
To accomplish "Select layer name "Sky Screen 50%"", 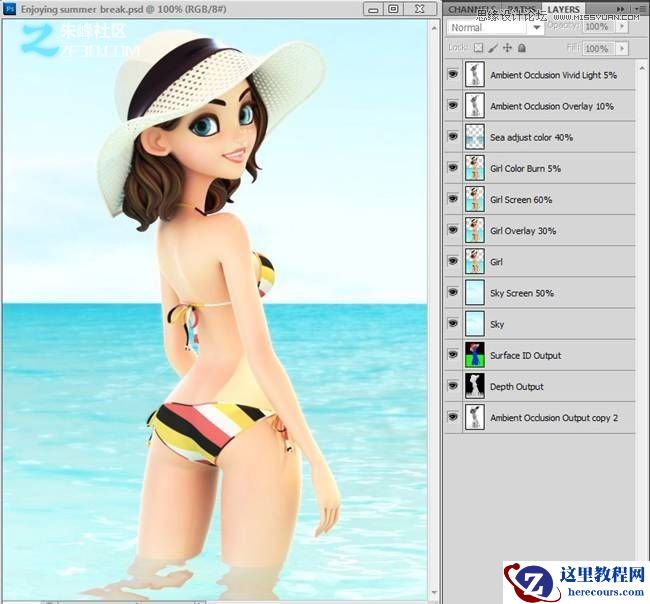I will coord(522,293).
